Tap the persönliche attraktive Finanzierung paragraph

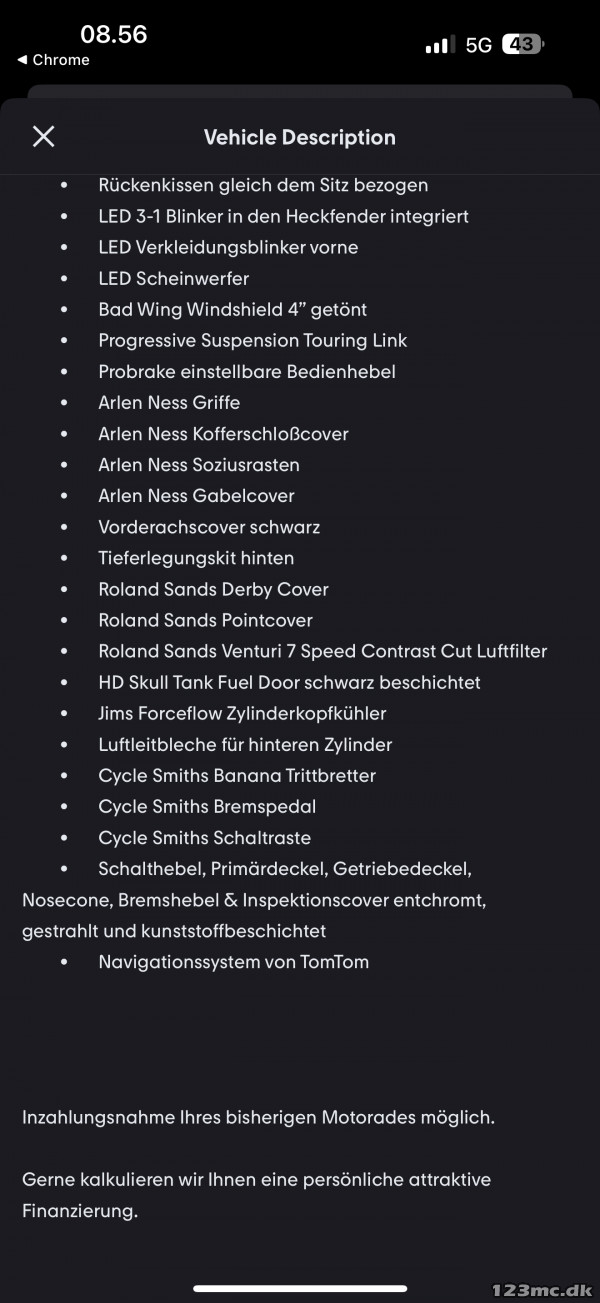click(257, 1195)
